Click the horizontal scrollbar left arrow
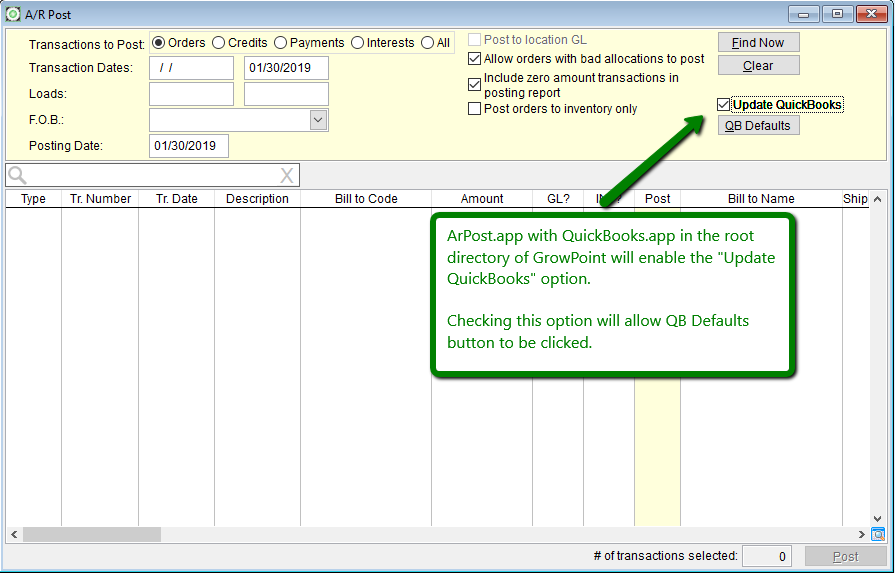The width and height of the screenshot is (895, 573). point(14,535)
